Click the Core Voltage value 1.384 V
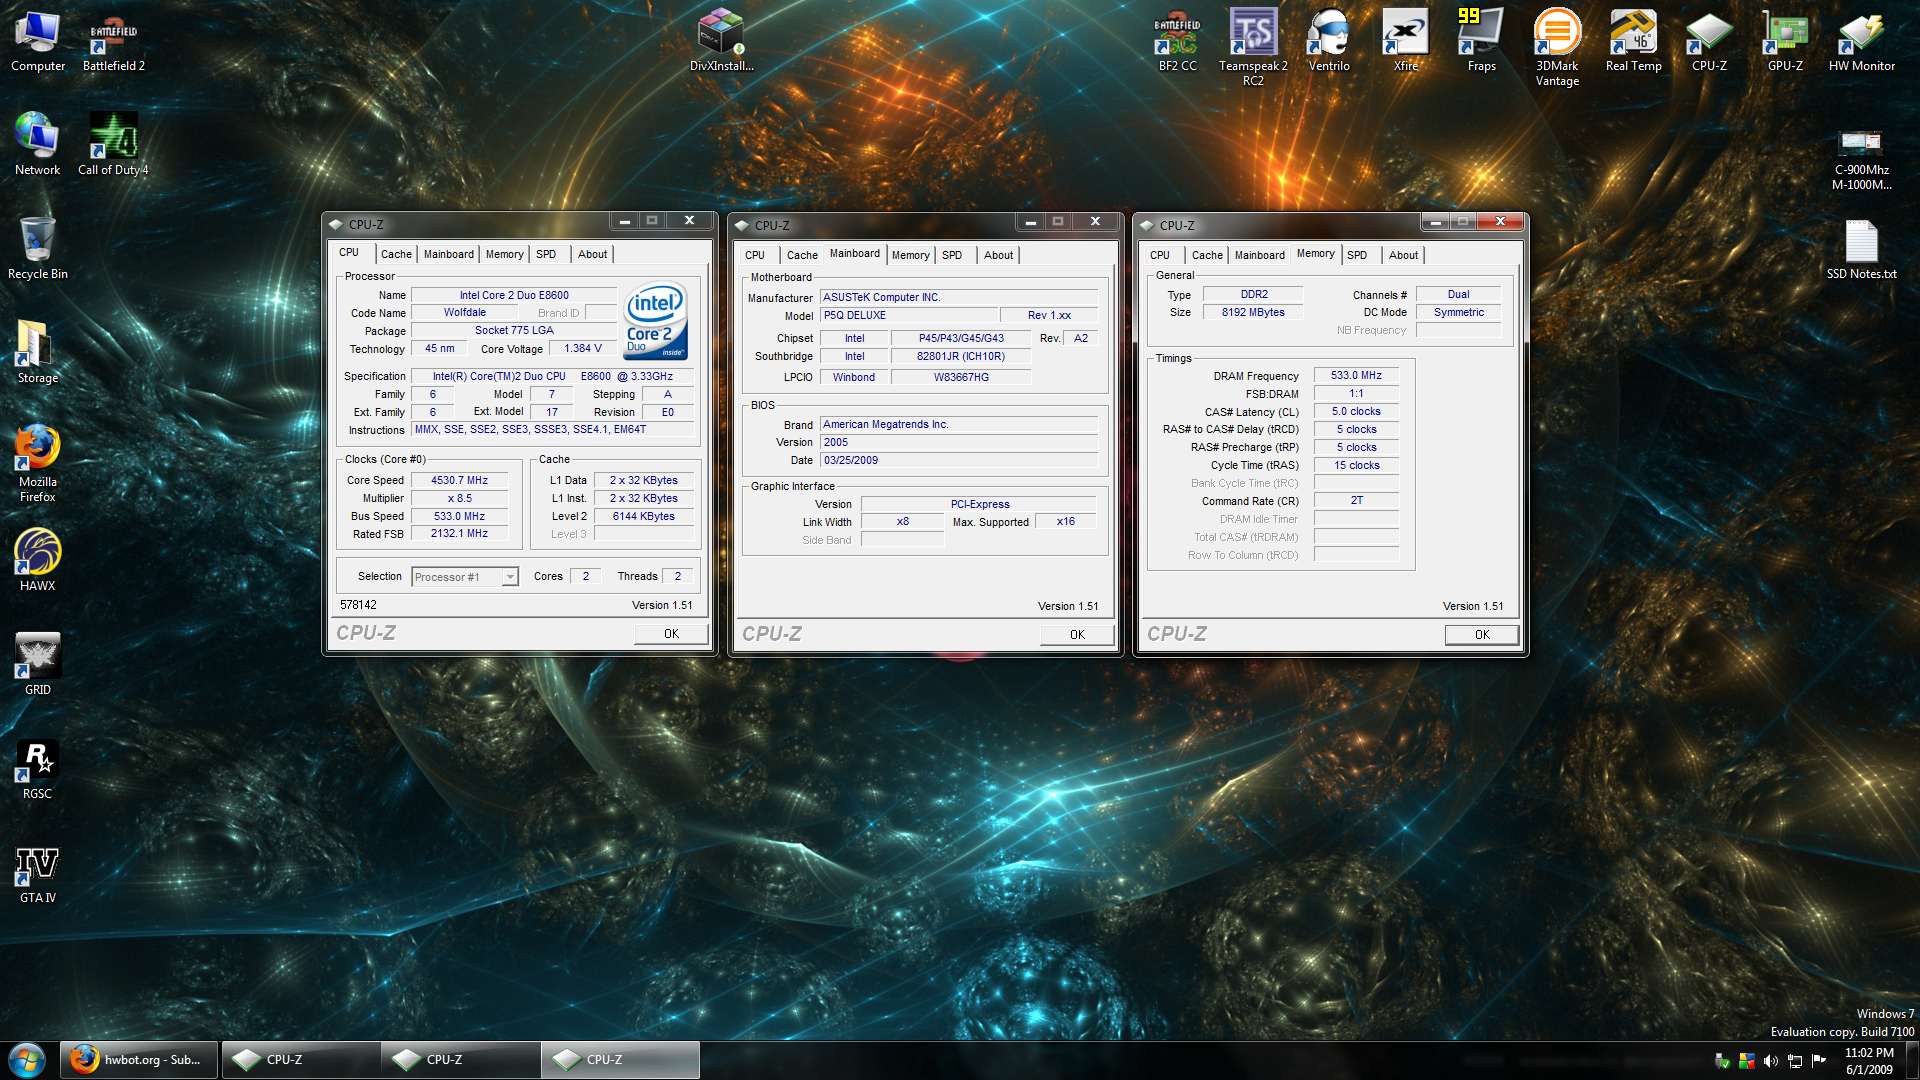The width and height of the screenshot is (1920, 1080). point(582,349)
